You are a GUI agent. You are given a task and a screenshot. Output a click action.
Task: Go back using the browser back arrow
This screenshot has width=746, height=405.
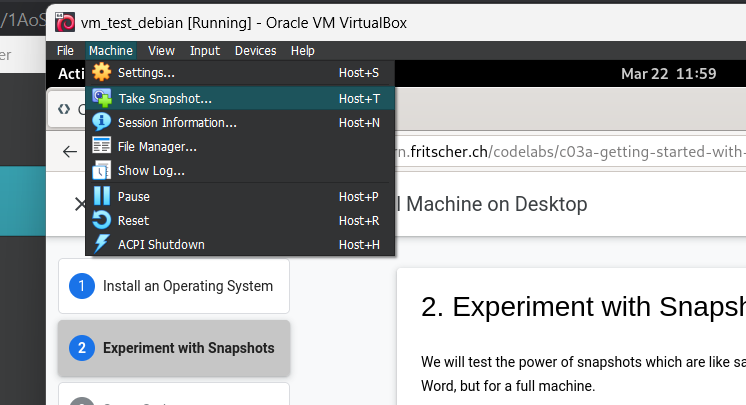(69, 152)
